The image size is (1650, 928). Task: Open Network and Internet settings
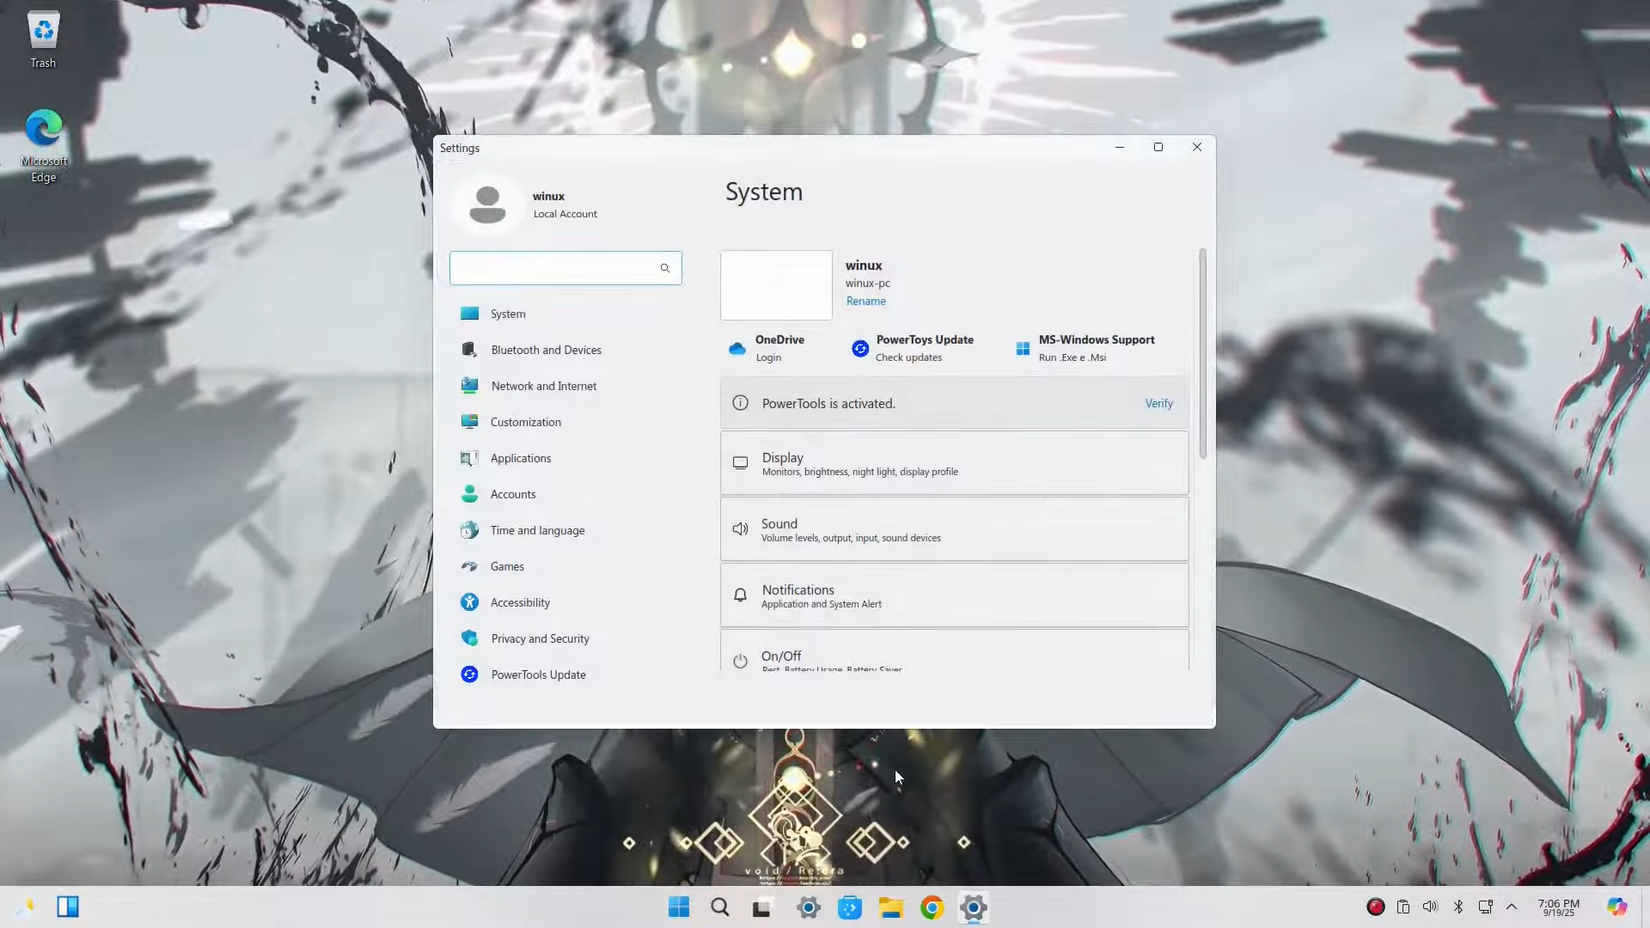pyautogui.click(x=543, y=385)
